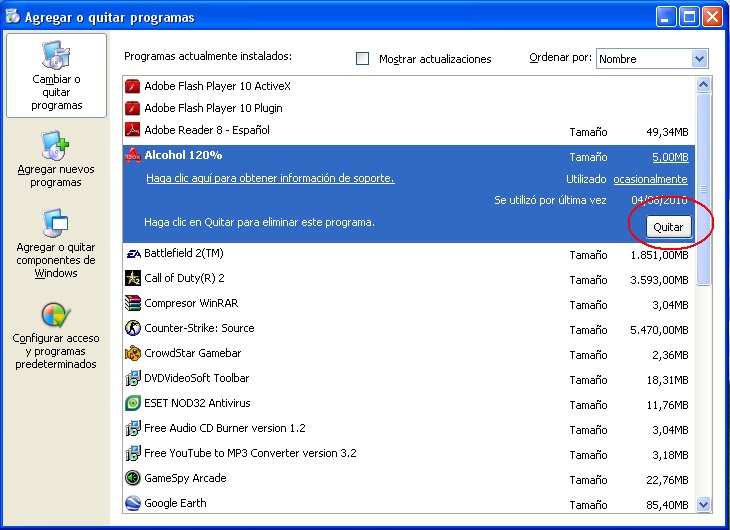
Task: Click the Compresor WinRAR books icon
Action: pos(133,303)
